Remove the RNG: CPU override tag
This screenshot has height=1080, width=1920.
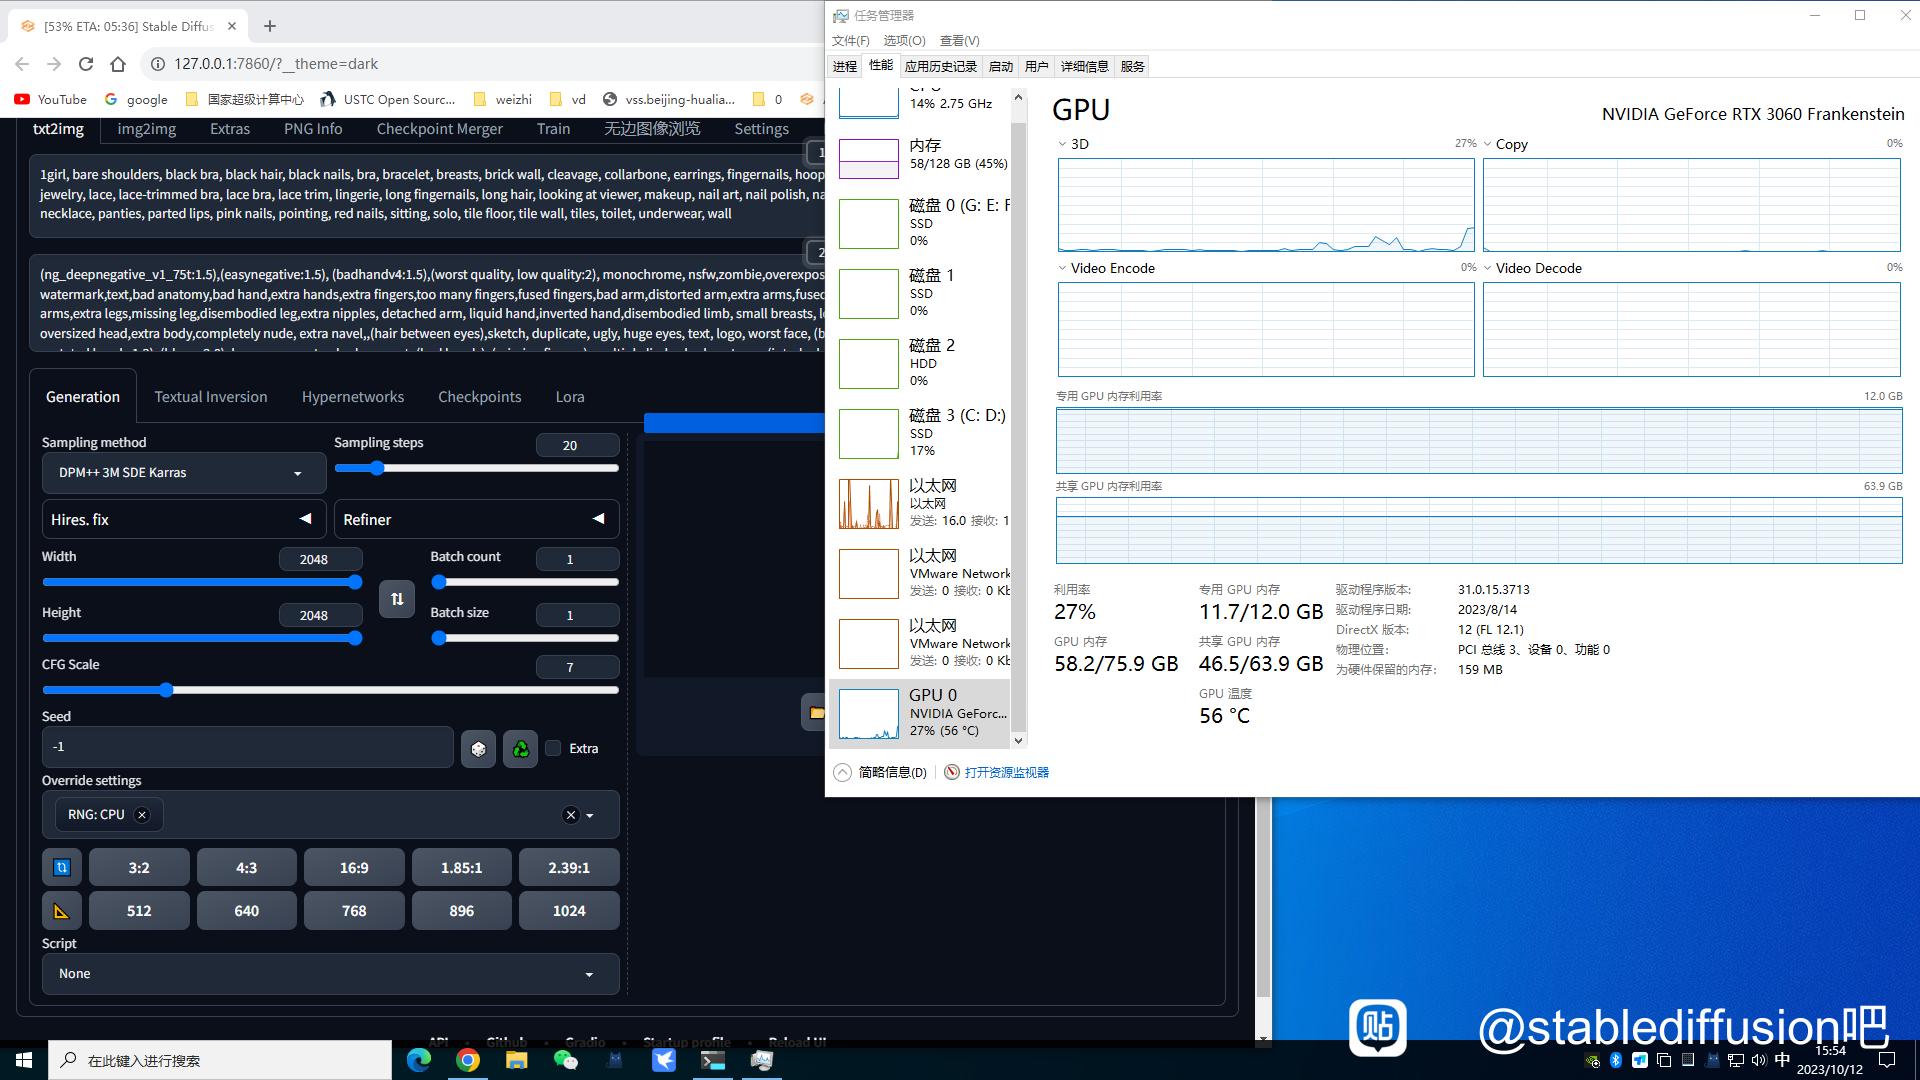[x=142, y=815]
